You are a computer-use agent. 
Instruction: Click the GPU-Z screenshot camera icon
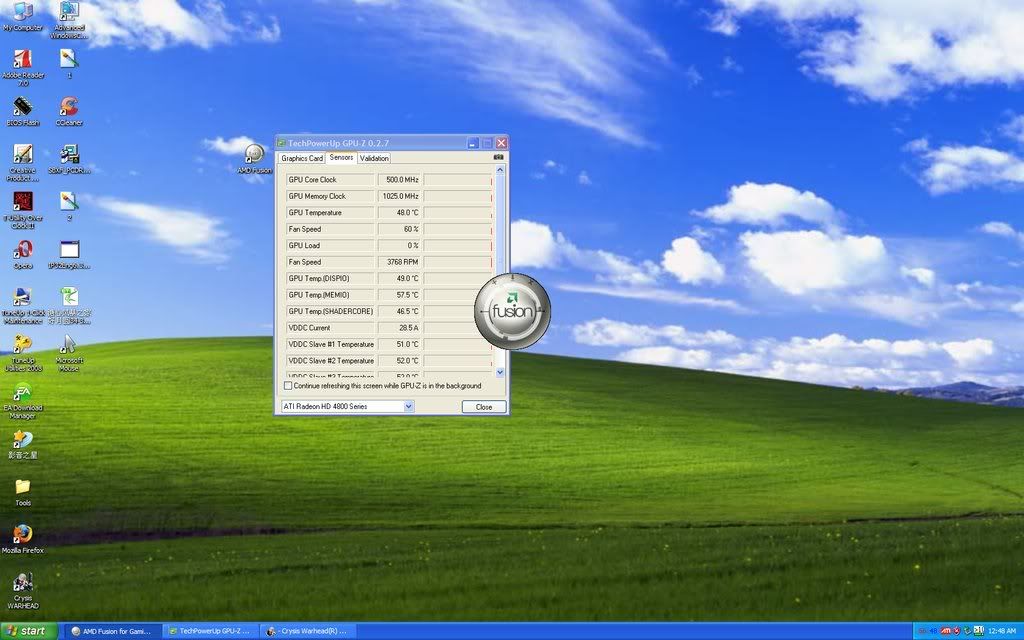pos(498,157)
